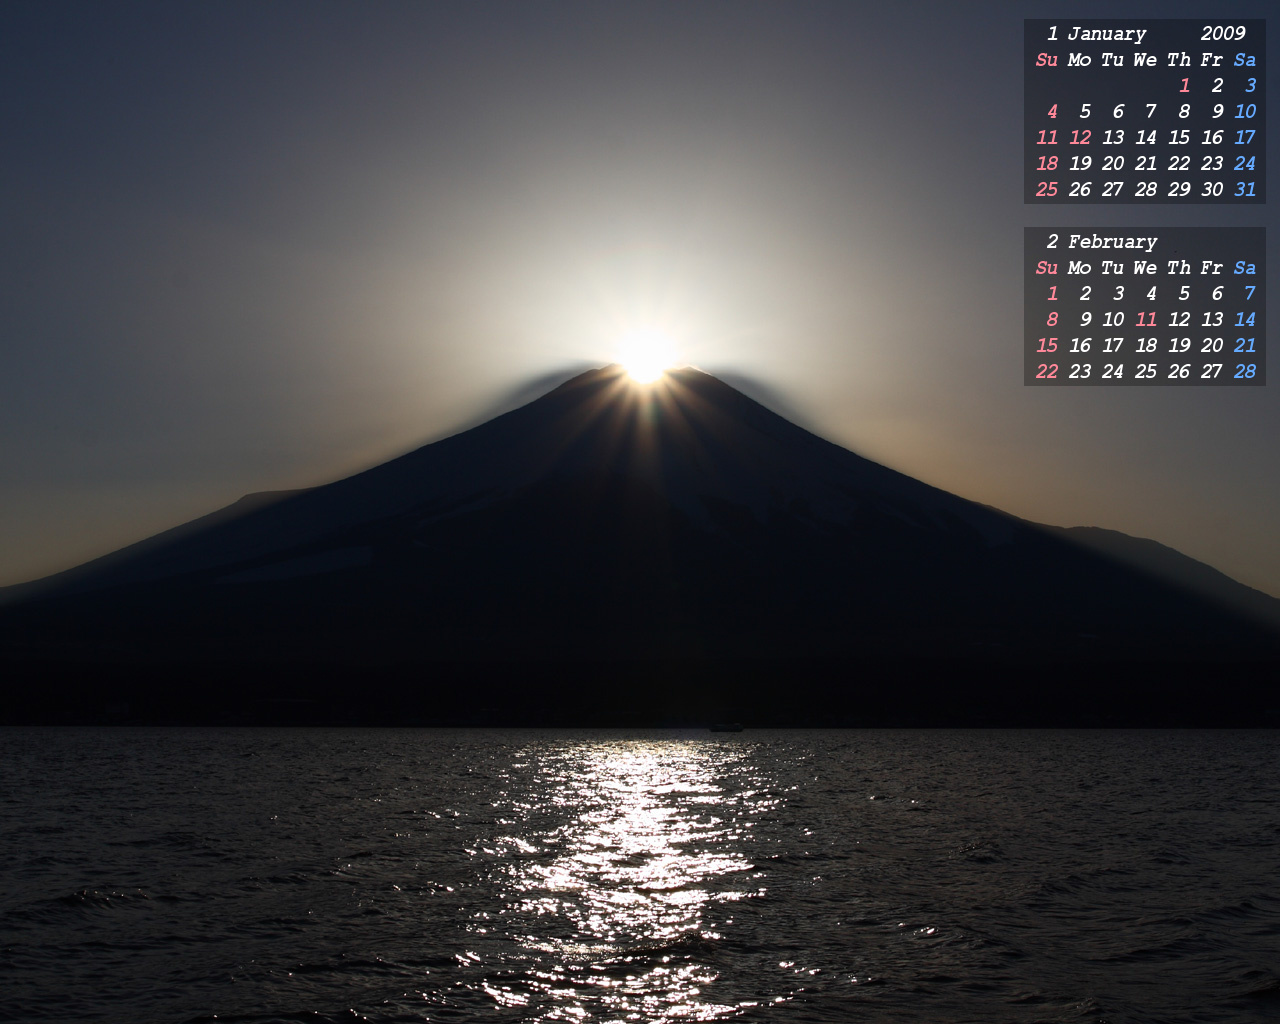Select February 1 Sunday date
Screen dimensions: 1280x1024
point(1053,294)
